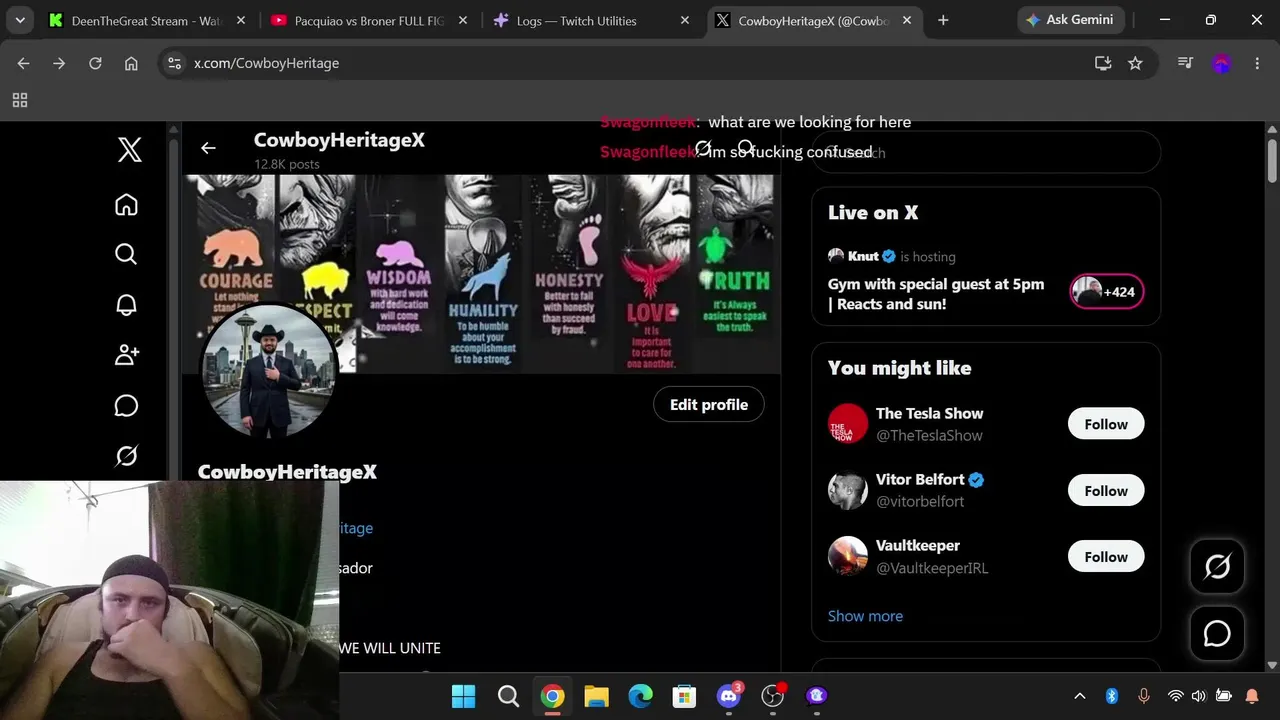
Task: Select the CowboyHeritageX browser tab
Action: tap(814, 20)
